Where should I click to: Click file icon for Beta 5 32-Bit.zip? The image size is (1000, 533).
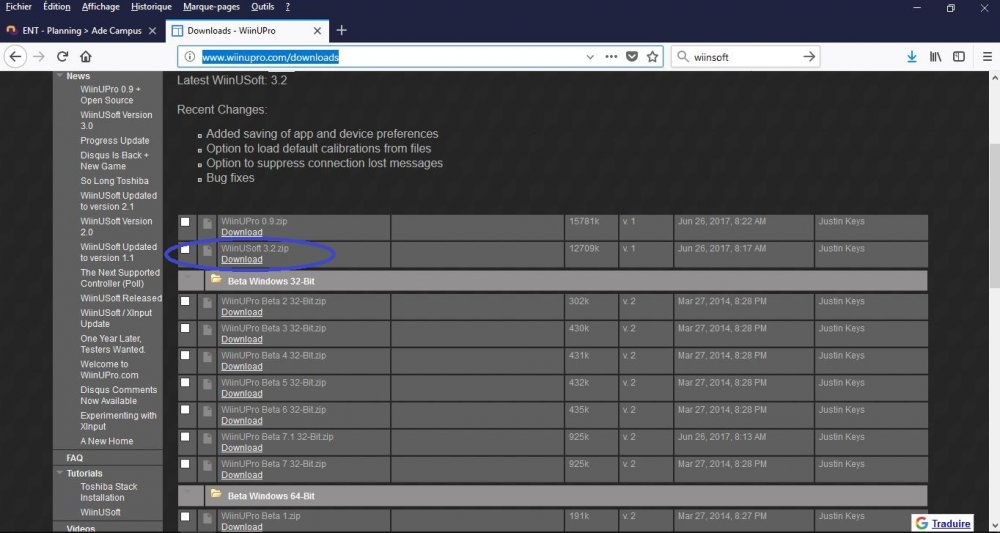point(207,385)
